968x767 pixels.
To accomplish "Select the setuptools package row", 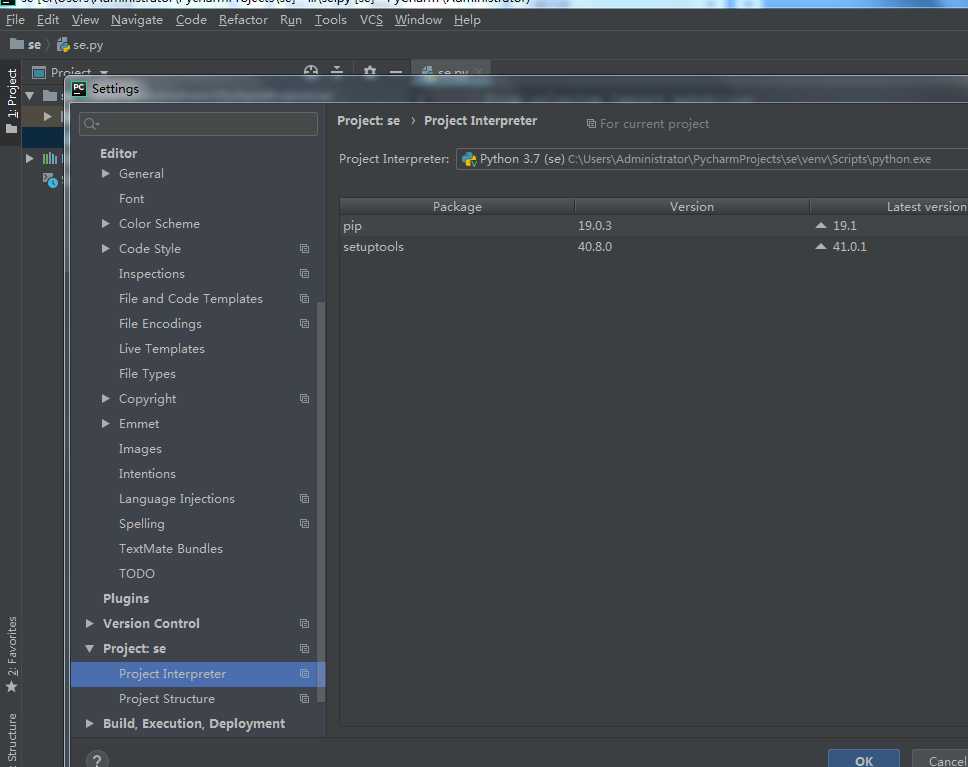I will point(654,246).
